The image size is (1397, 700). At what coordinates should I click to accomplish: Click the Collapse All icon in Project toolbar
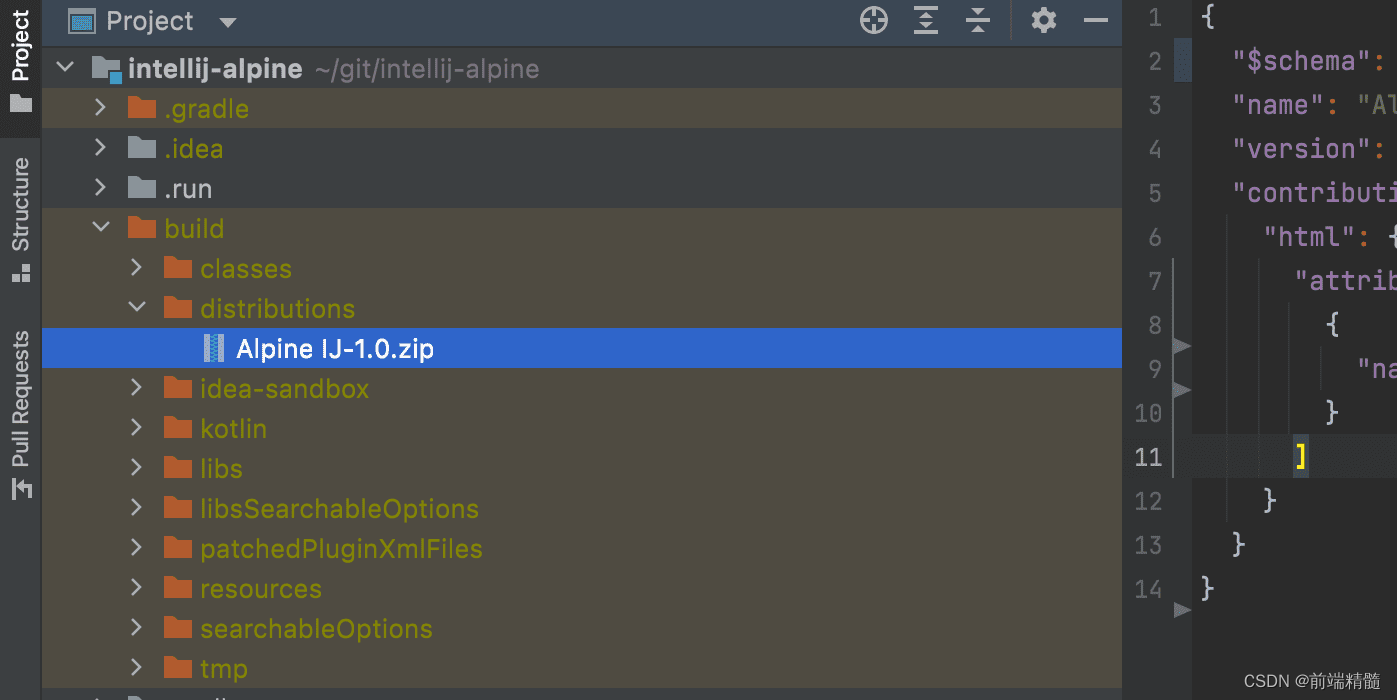click(977, 20)
